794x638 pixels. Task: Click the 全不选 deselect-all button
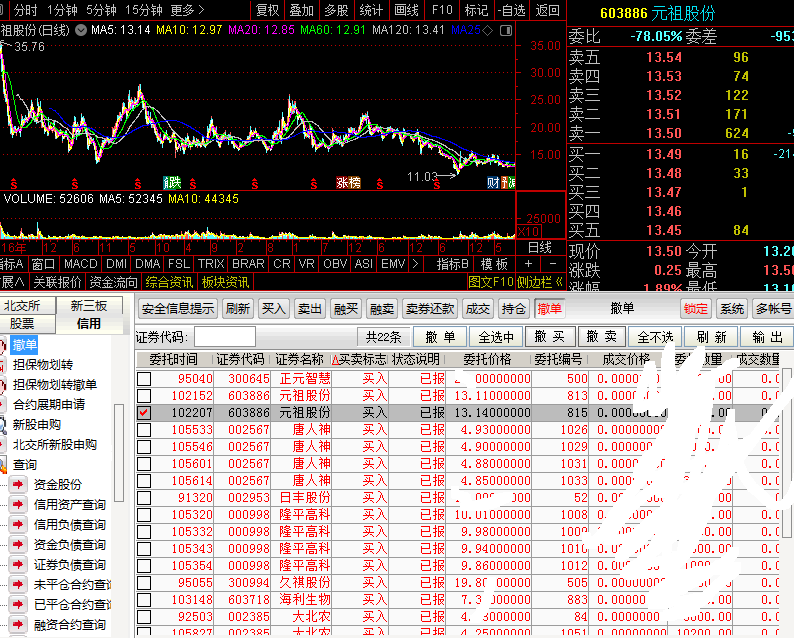[x=655, y=337]
